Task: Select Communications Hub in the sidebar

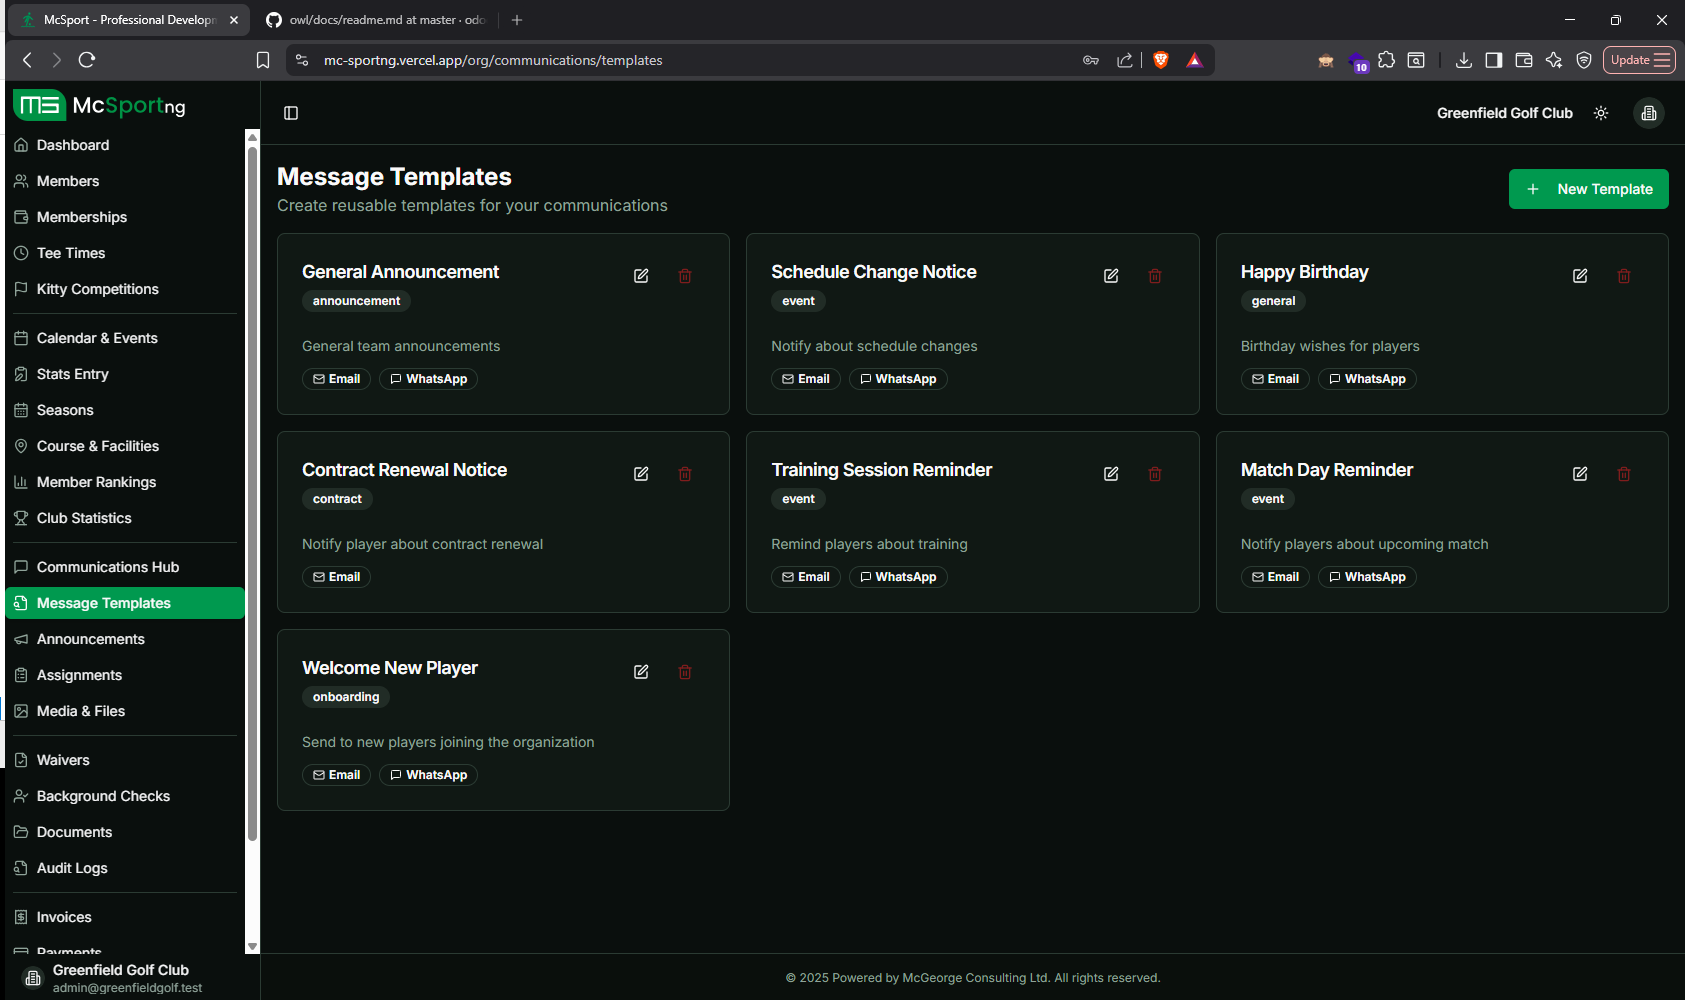Action: [107, 567]
